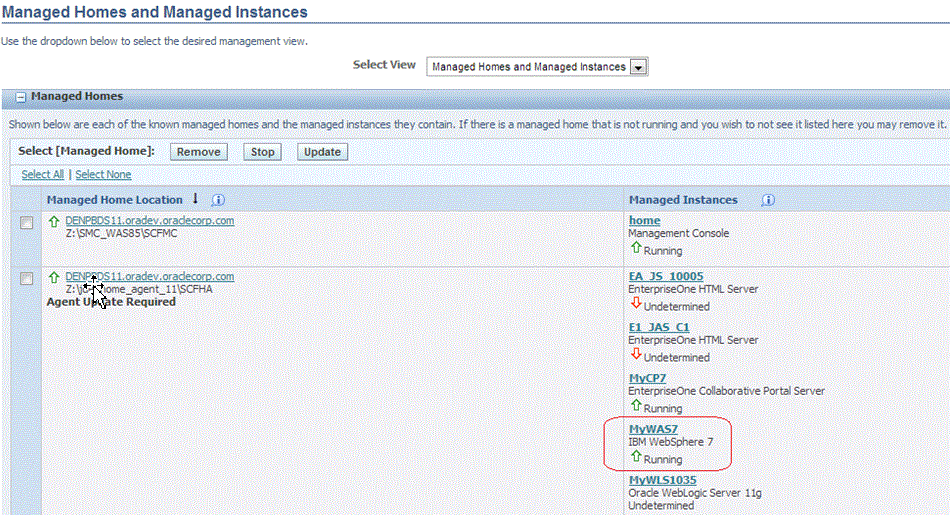This screenshot has width=950, height=515.
Task: Sort by Managed Home Location arrow
Action: 195,199
